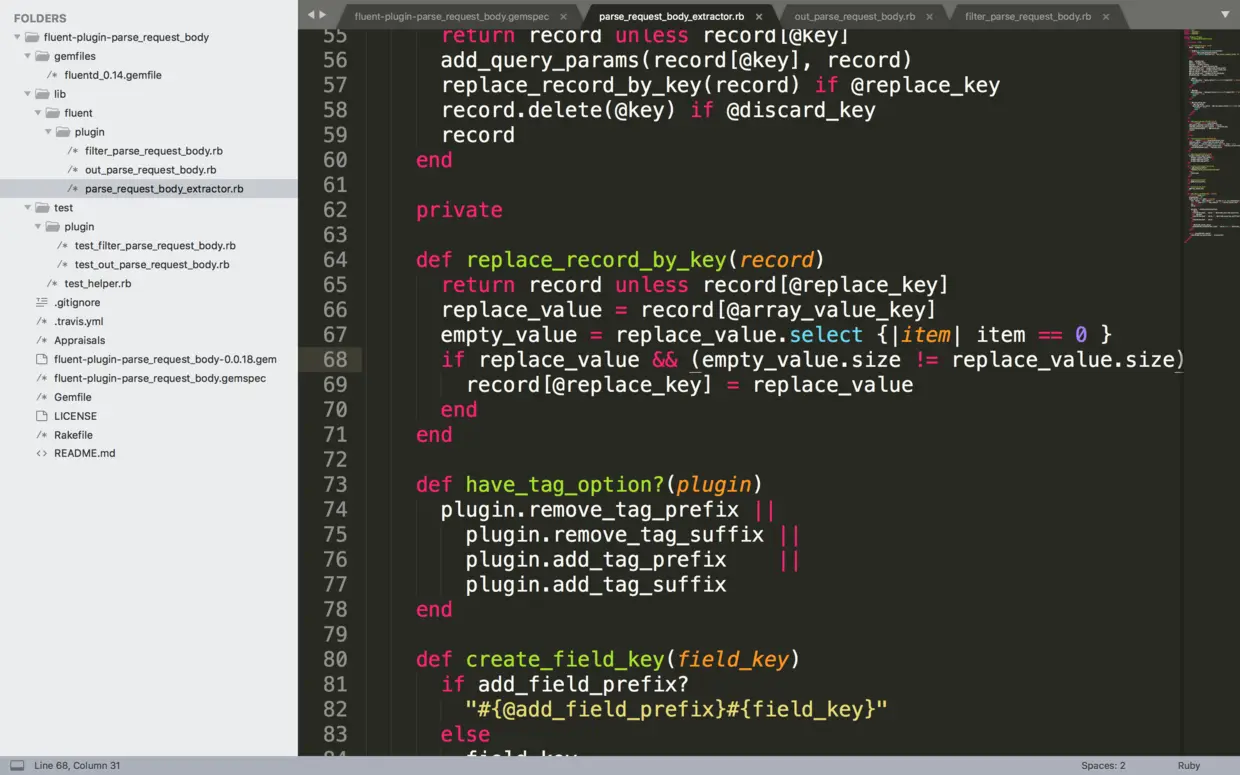Screen dimensions: 1240x775
Task: Open .travis.yml file
Action: click(x=79, y=322)
